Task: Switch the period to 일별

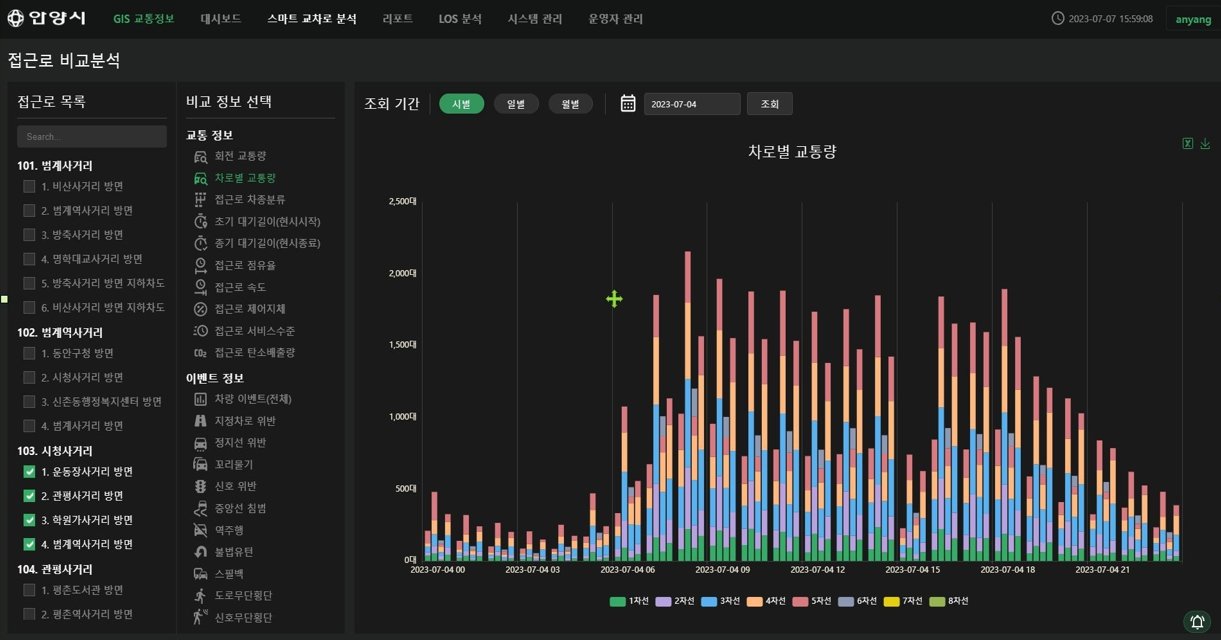Action: click(516, 104)
